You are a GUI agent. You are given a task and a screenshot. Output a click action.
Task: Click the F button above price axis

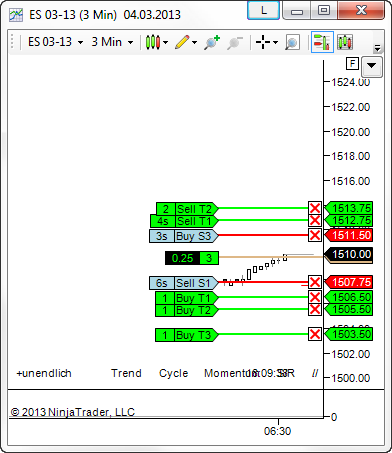(x=352, y=63)
